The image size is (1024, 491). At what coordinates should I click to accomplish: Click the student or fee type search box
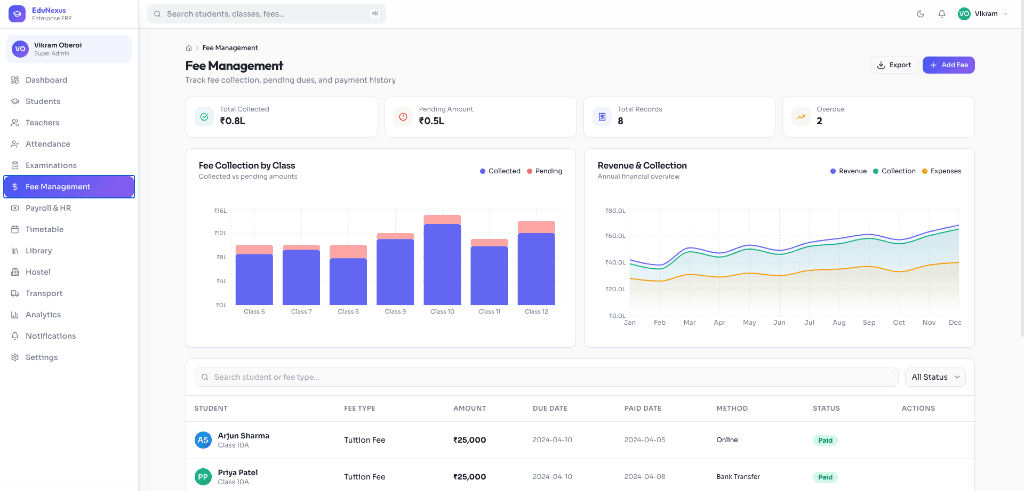tap(547, 377)
